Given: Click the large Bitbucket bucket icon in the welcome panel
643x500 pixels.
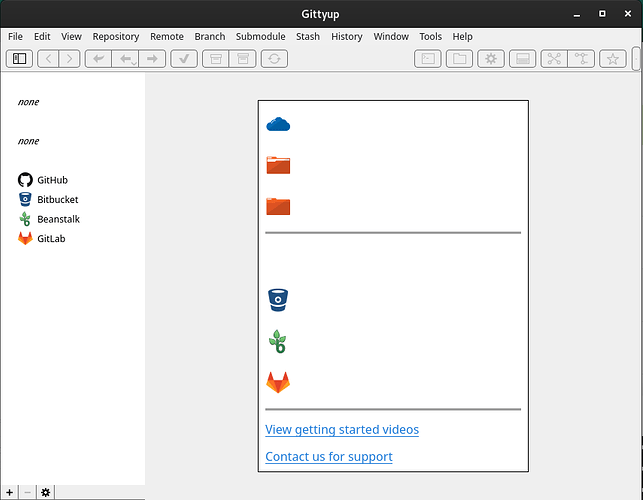Looking at the screenshot, I should [278, 300].
